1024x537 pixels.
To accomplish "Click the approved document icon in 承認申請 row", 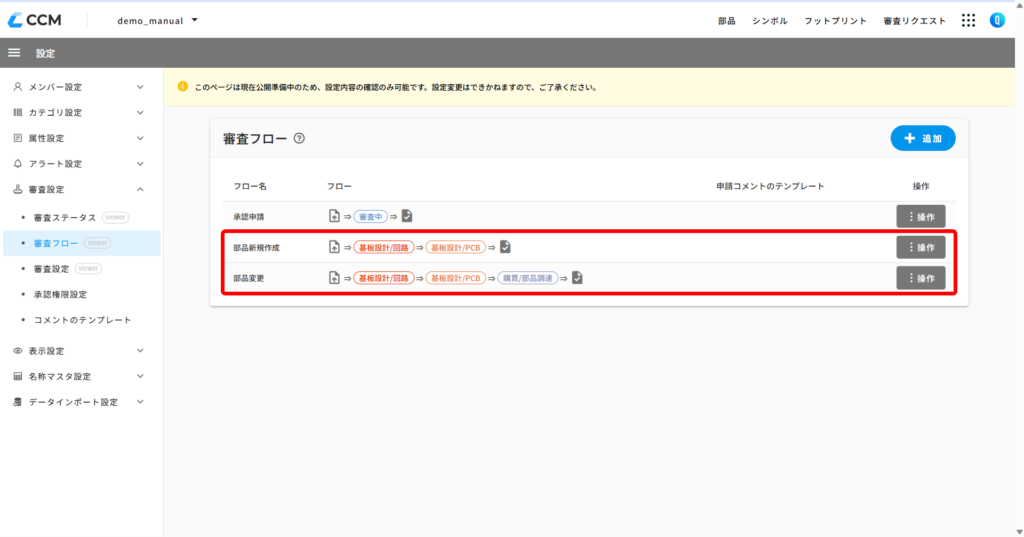I will click(407, 216).
